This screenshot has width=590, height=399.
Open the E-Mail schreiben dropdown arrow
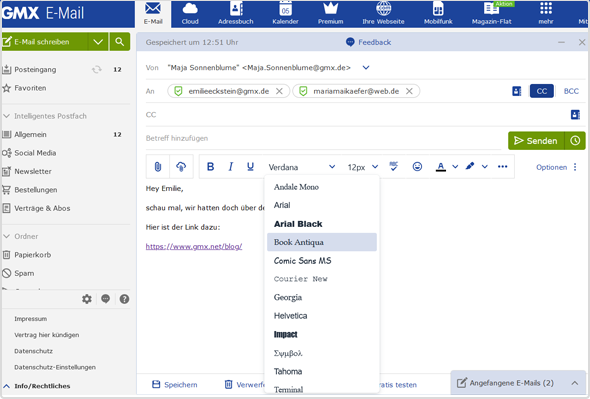coord(98,42)
